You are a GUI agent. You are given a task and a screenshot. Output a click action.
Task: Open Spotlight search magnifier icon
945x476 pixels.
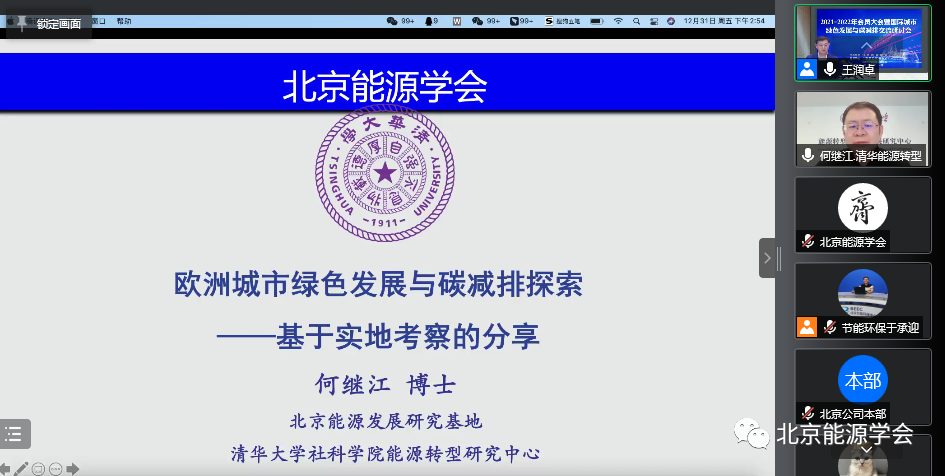pos(636,21)
